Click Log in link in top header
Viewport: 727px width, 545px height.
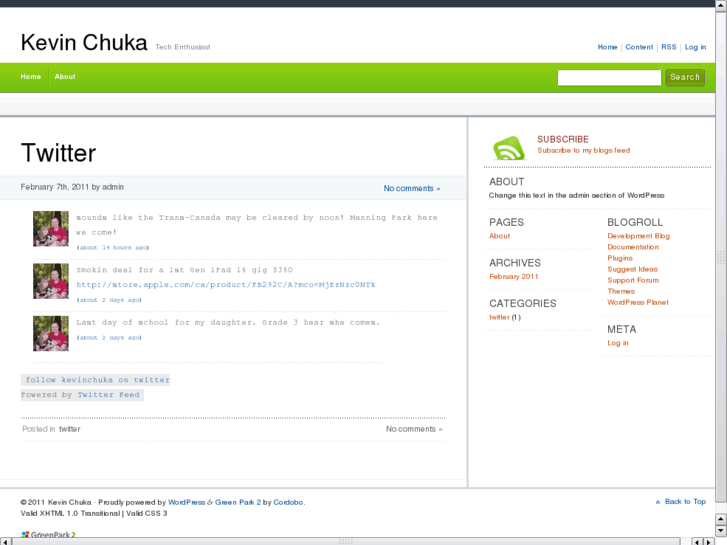695,47
